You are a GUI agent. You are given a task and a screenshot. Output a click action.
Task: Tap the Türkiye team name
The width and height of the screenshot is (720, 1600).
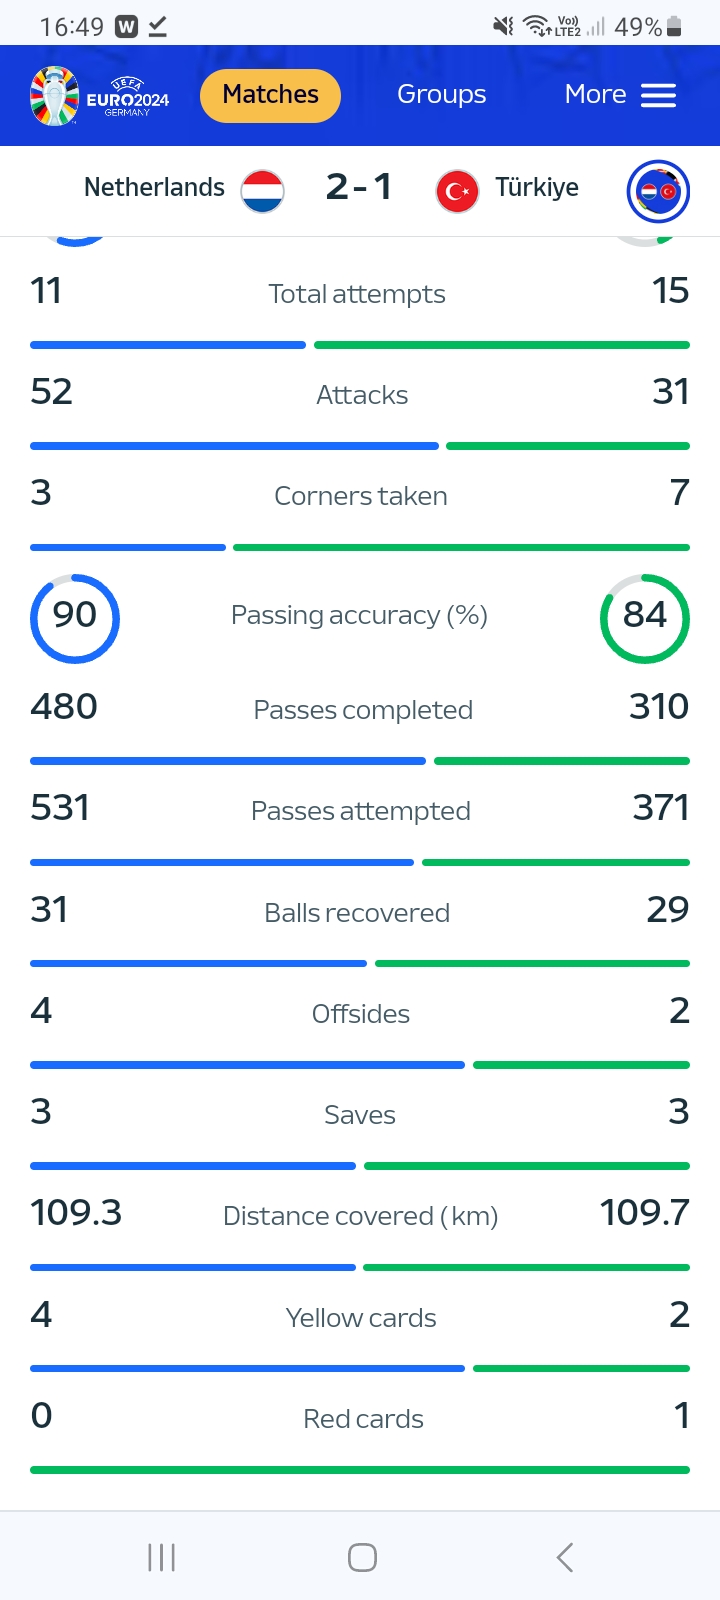coord(537,187)
